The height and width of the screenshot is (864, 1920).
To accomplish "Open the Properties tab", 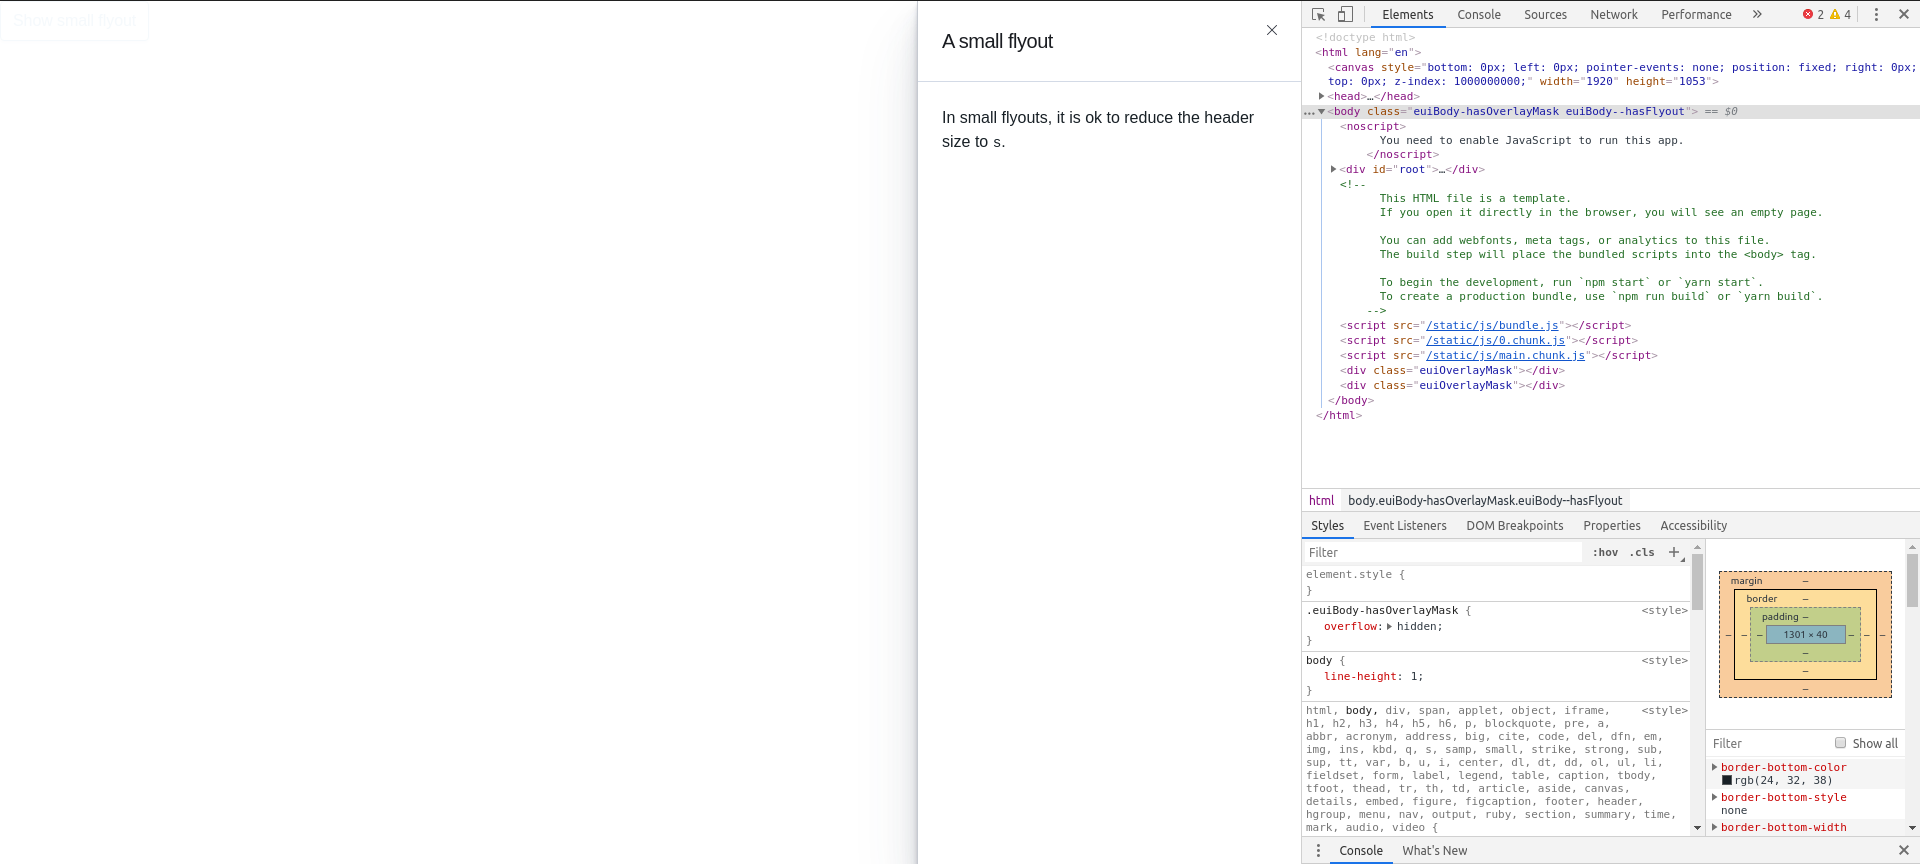I will [x=1611, y=525].
